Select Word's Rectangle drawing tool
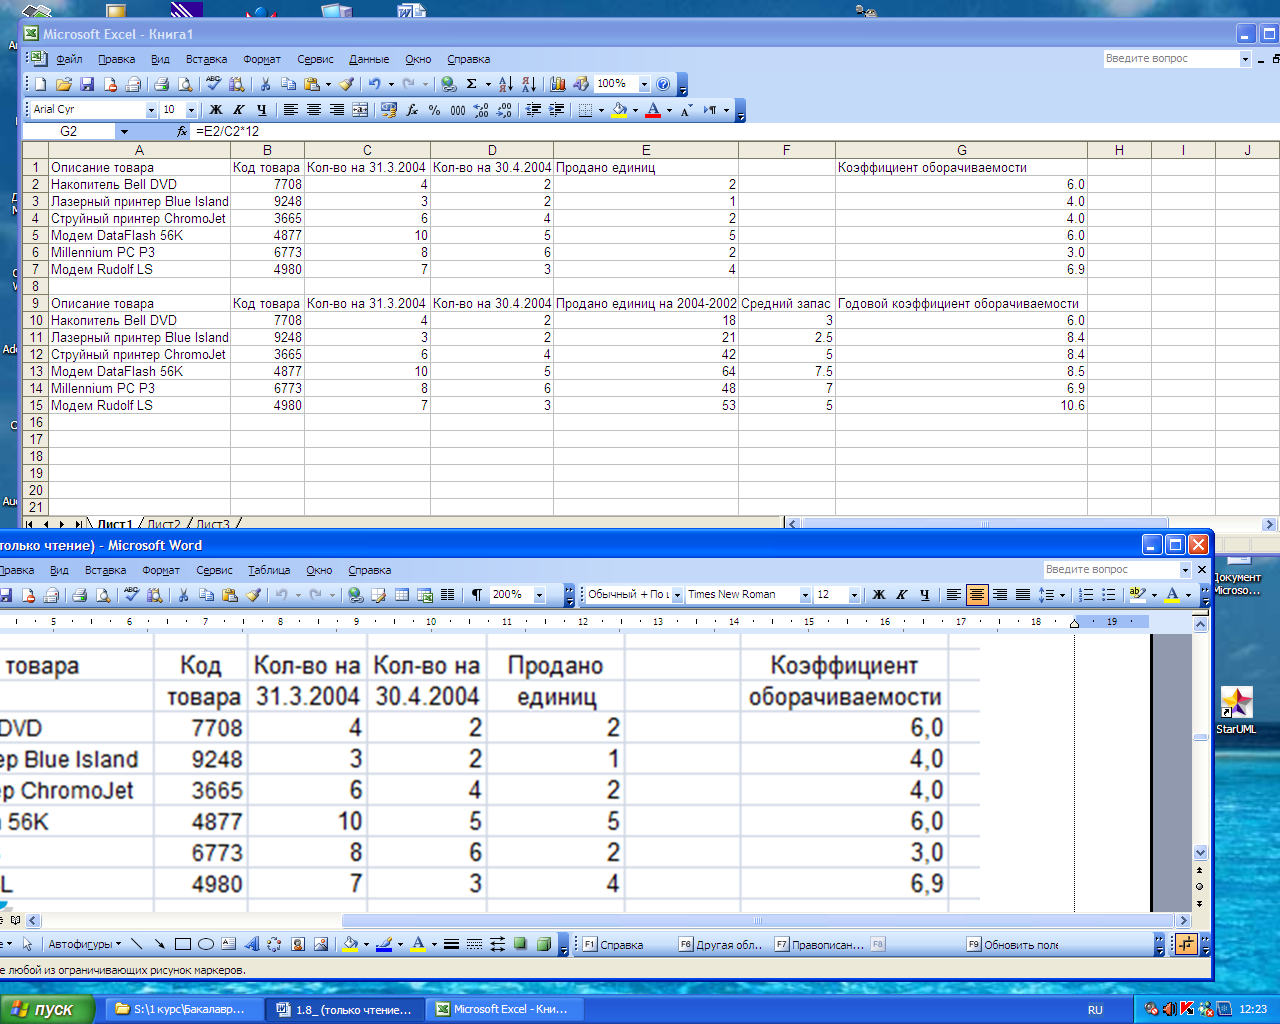Image resolution: width=1280 pixels, height=1024 pixels. point(183,944)
